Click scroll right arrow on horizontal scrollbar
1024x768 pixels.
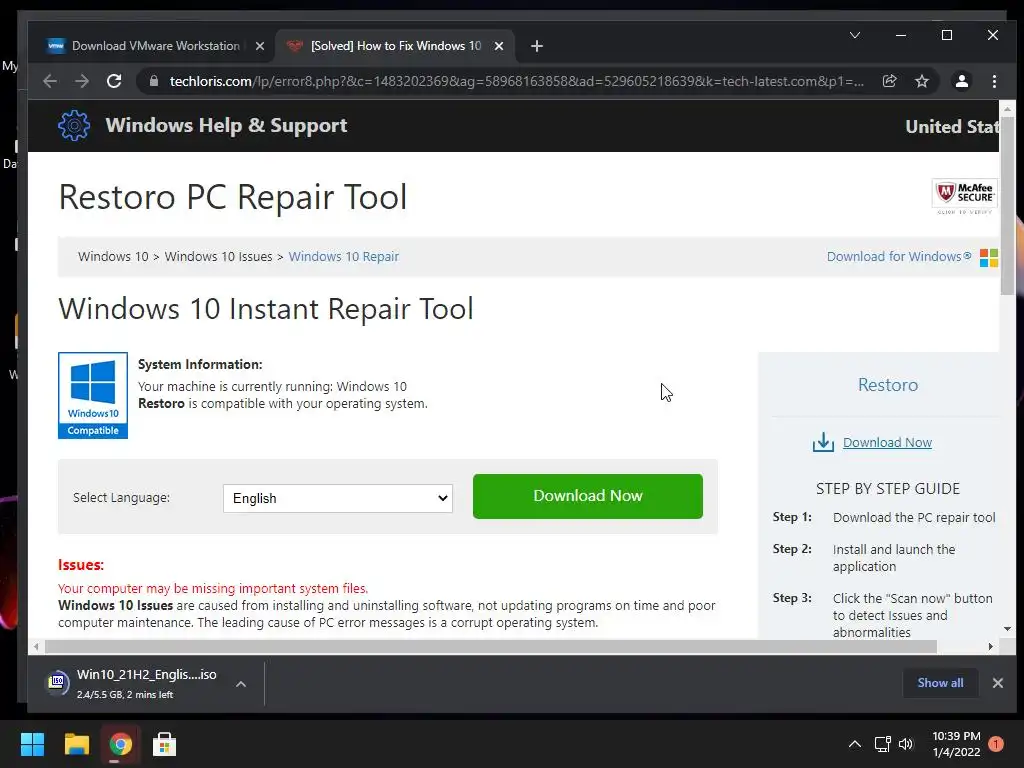coord(991,647)
